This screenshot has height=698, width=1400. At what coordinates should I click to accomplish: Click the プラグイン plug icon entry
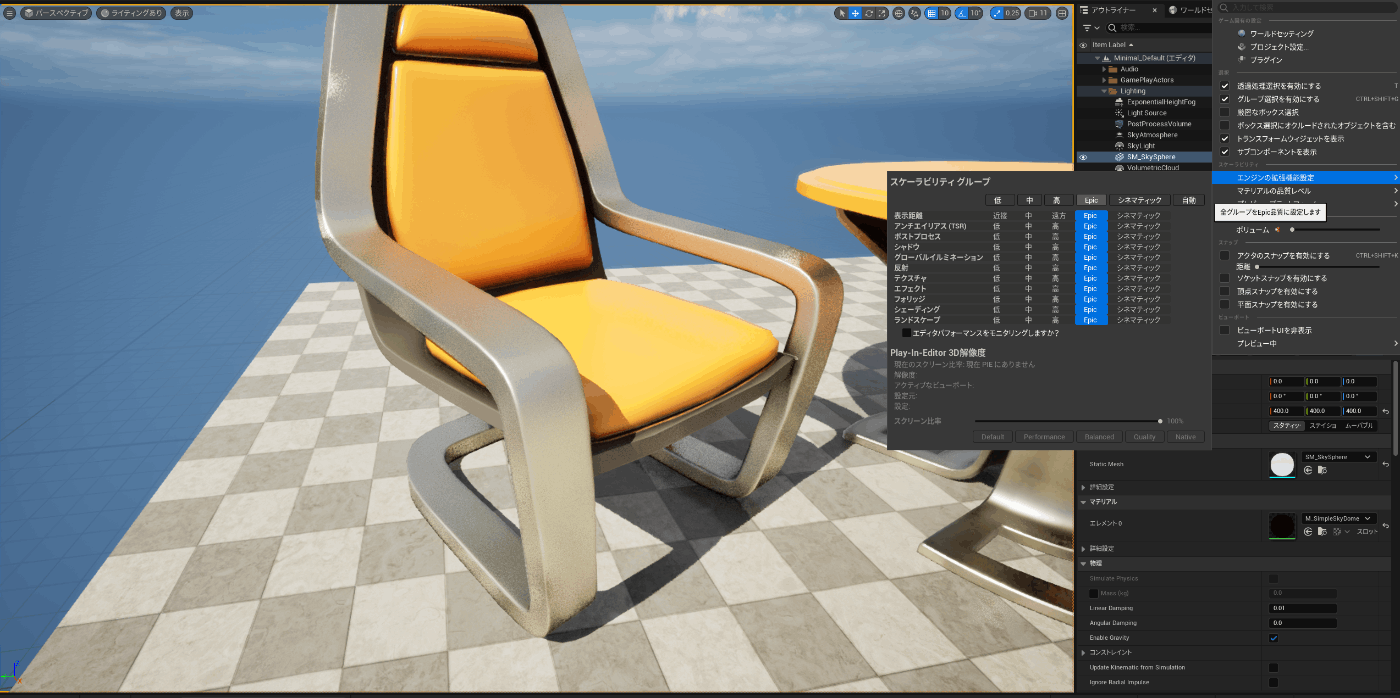click(1305, 60)
